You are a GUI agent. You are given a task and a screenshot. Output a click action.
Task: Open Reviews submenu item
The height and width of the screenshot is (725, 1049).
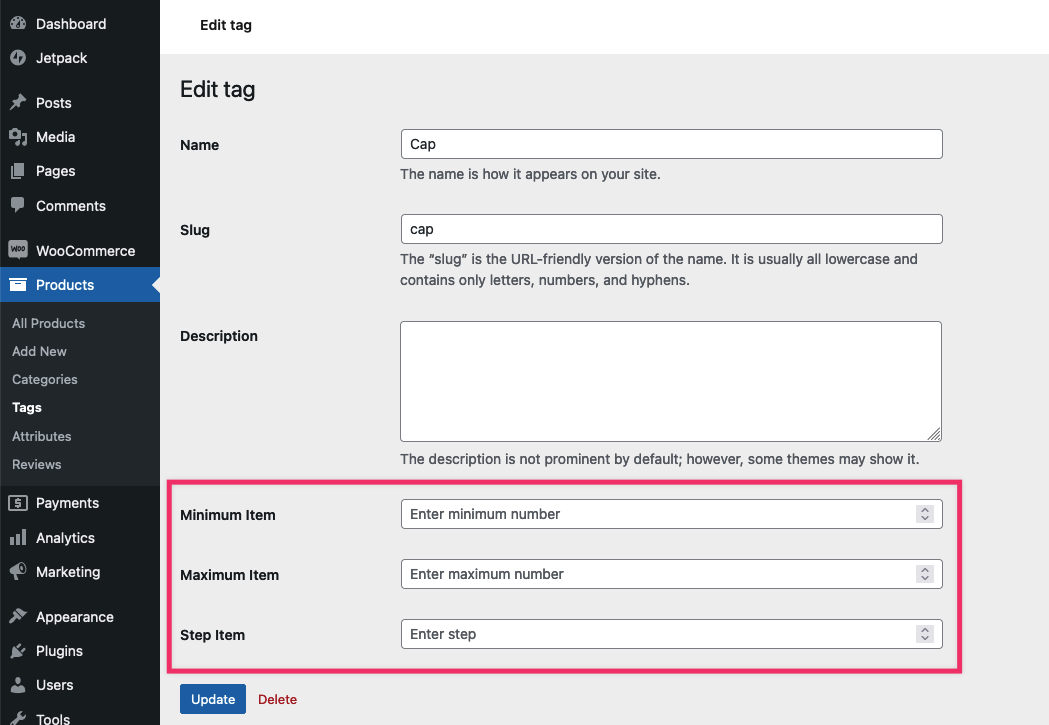coord(36,464)
